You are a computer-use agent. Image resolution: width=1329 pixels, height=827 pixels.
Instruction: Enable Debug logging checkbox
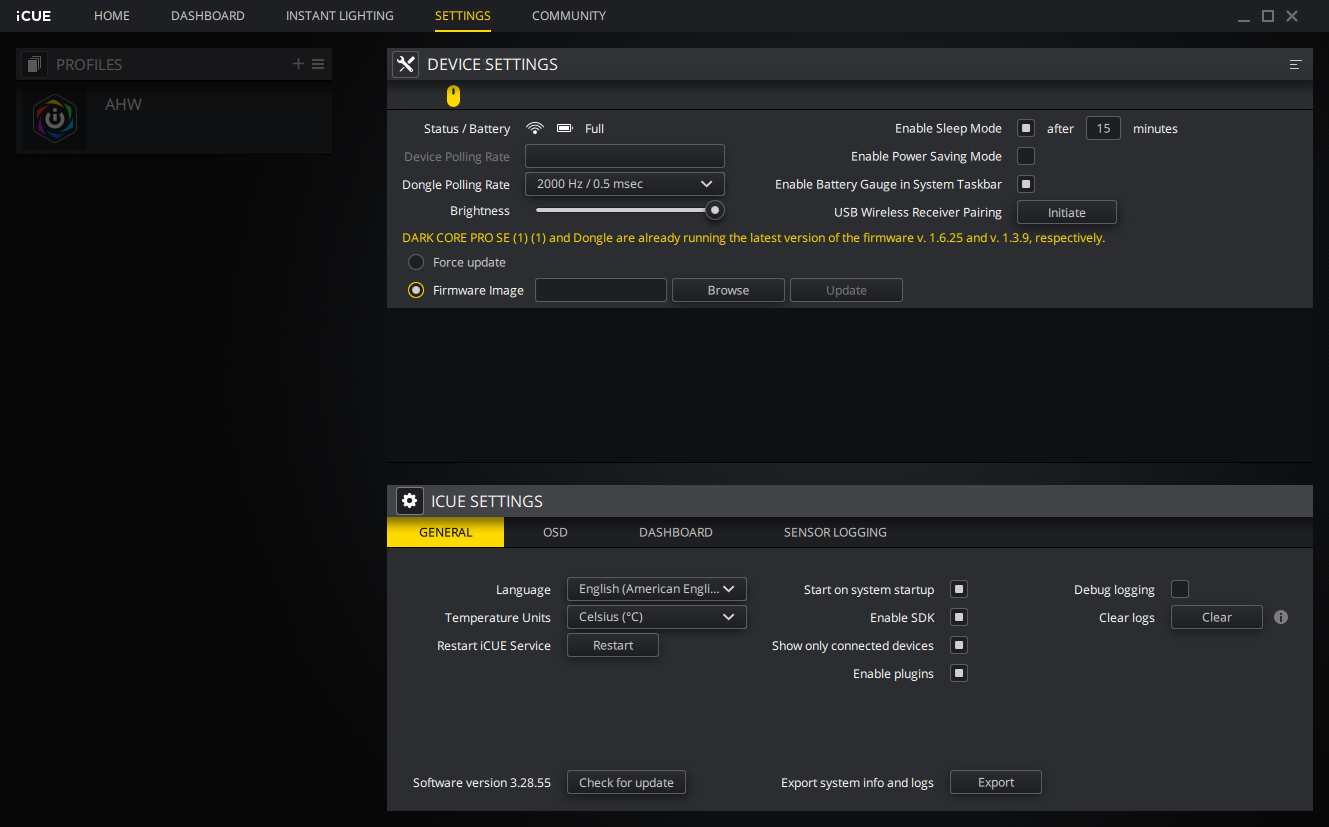pos(1180,589)
